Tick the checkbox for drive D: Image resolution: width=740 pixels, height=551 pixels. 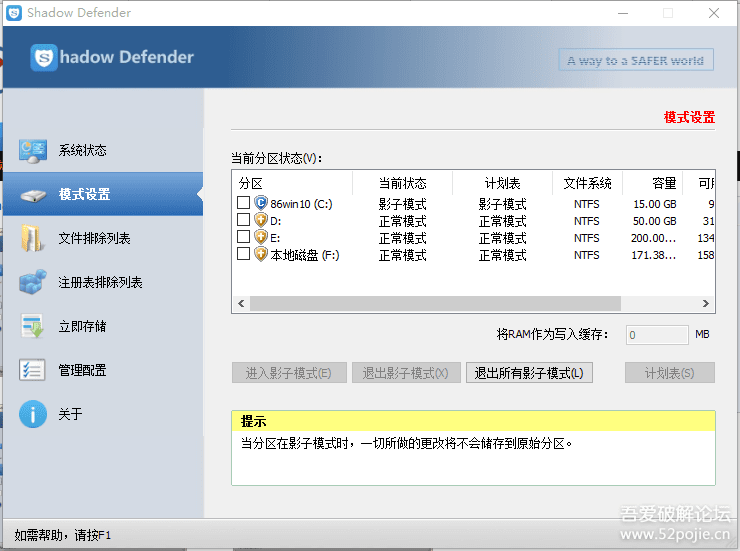click(x=243, y=220)
